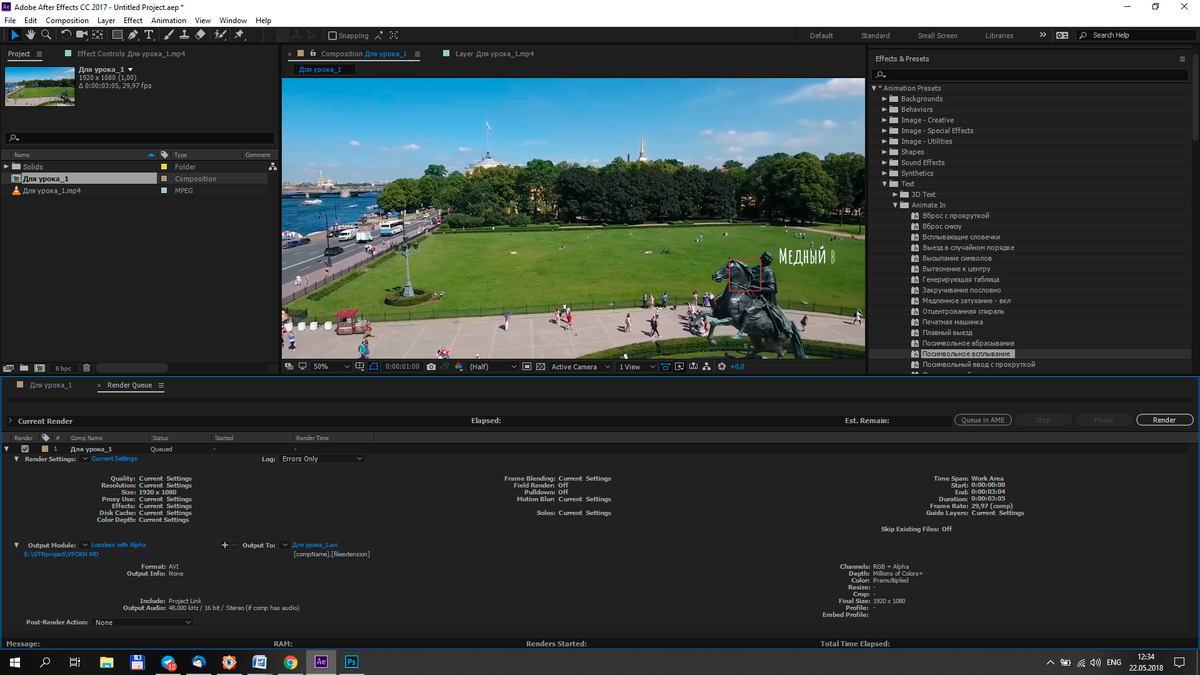Take a snapshot with camera icon

point(431,367)
